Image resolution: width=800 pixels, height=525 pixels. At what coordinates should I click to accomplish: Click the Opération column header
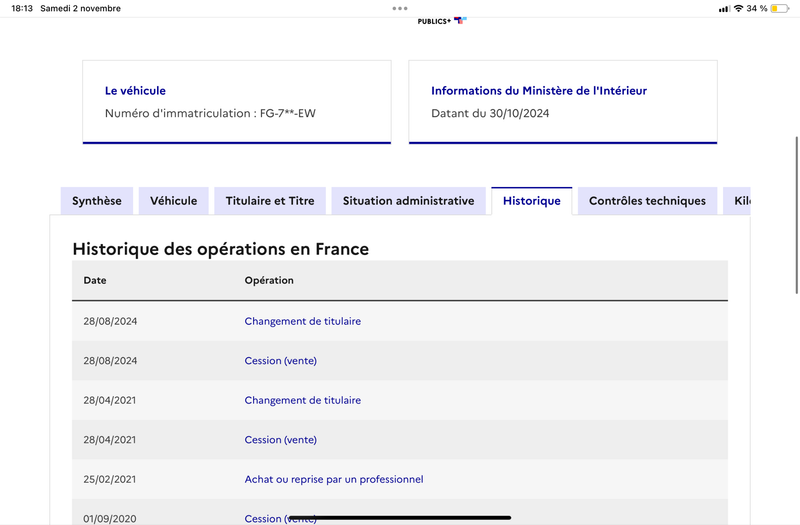[269, 280]
